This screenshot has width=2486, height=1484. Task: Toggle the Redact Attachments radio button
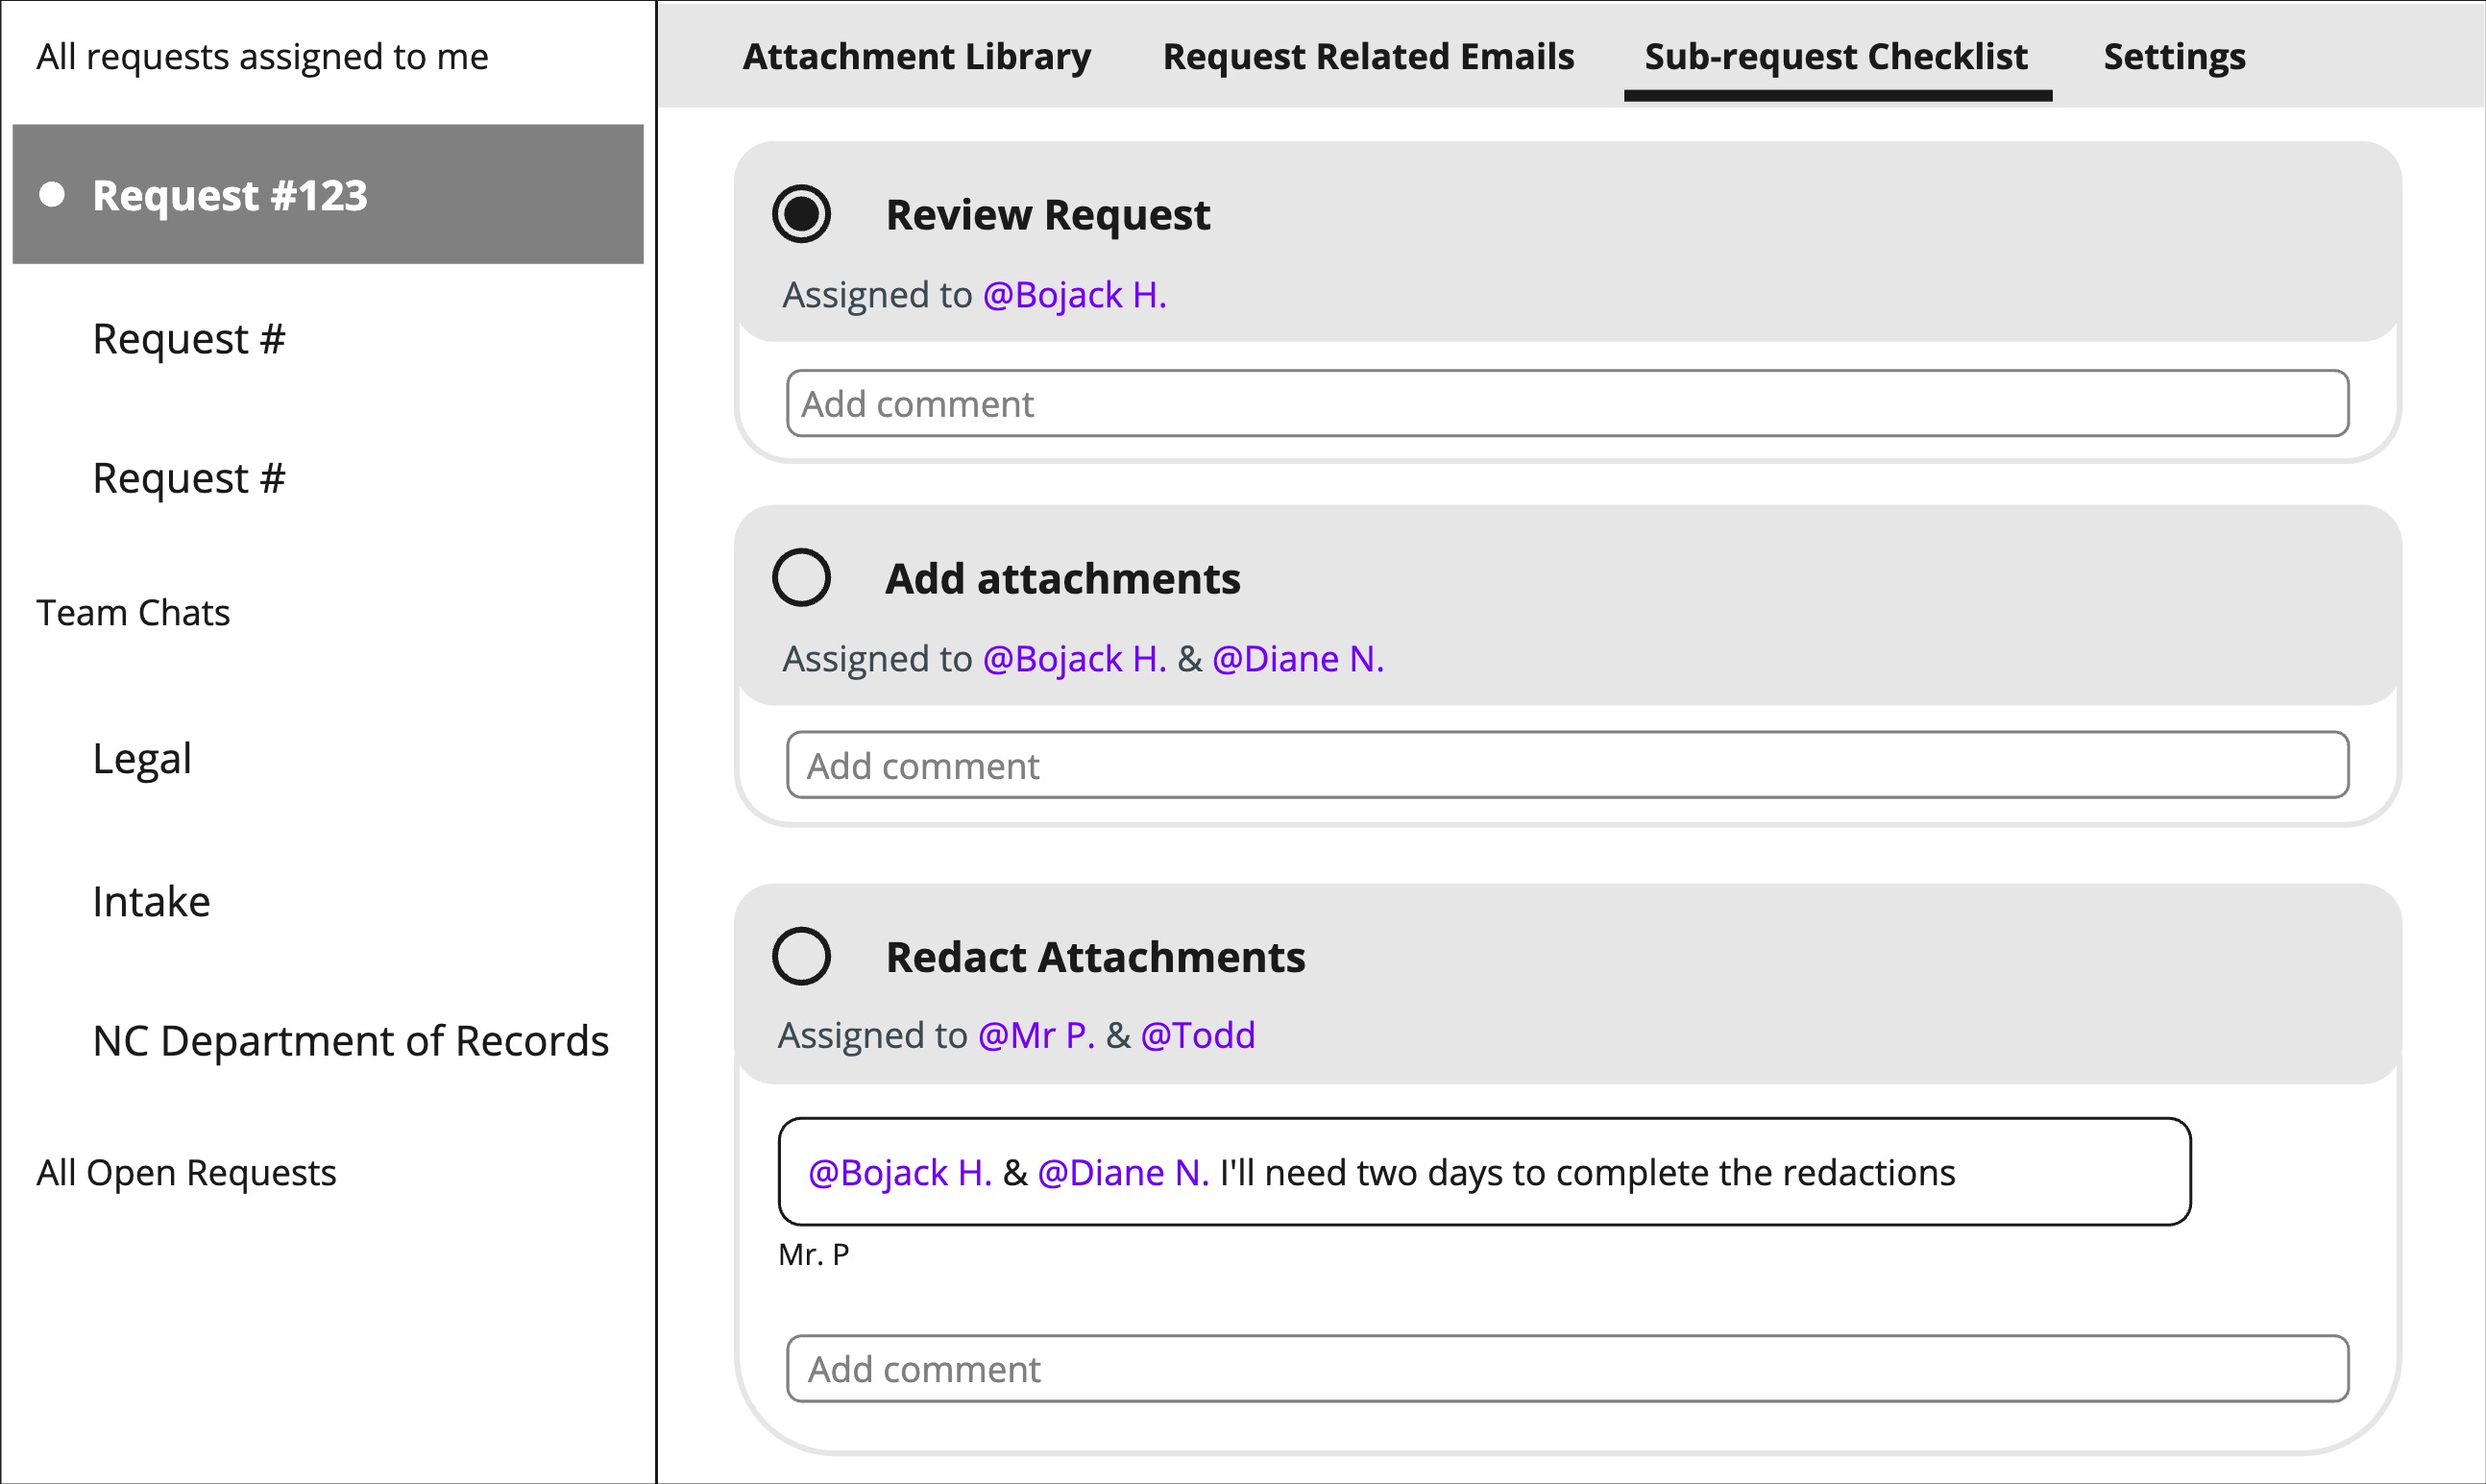point(801,957)
